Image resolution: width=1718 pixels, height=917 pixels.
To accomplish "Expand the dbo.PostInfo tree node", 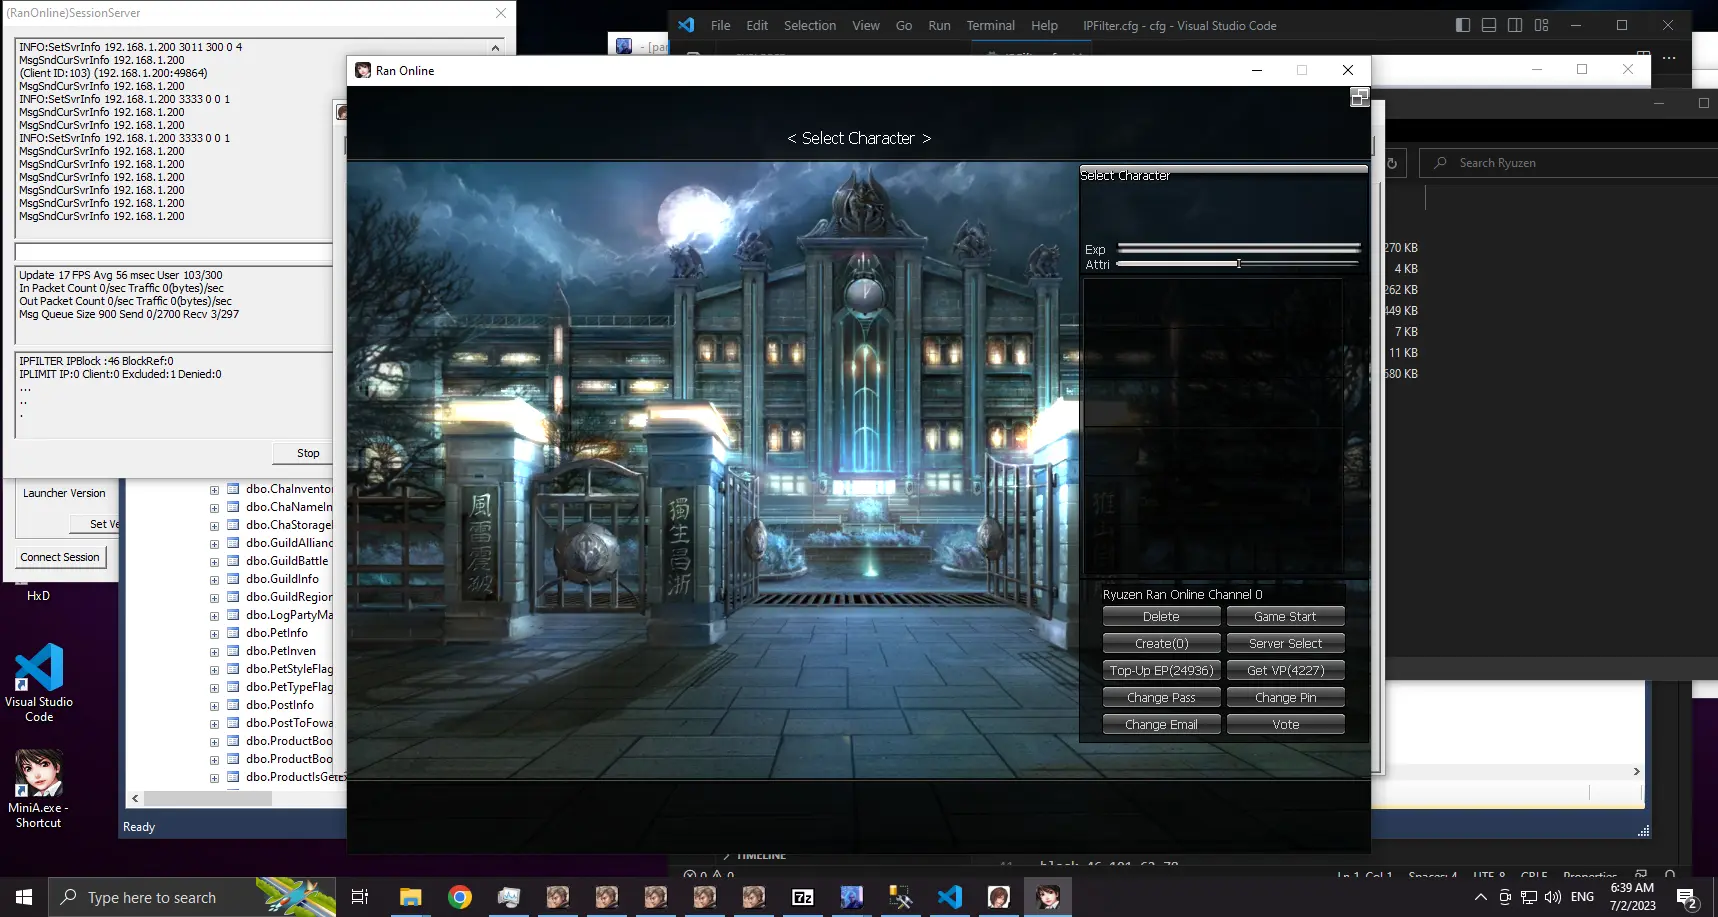I will coord(214,706).
